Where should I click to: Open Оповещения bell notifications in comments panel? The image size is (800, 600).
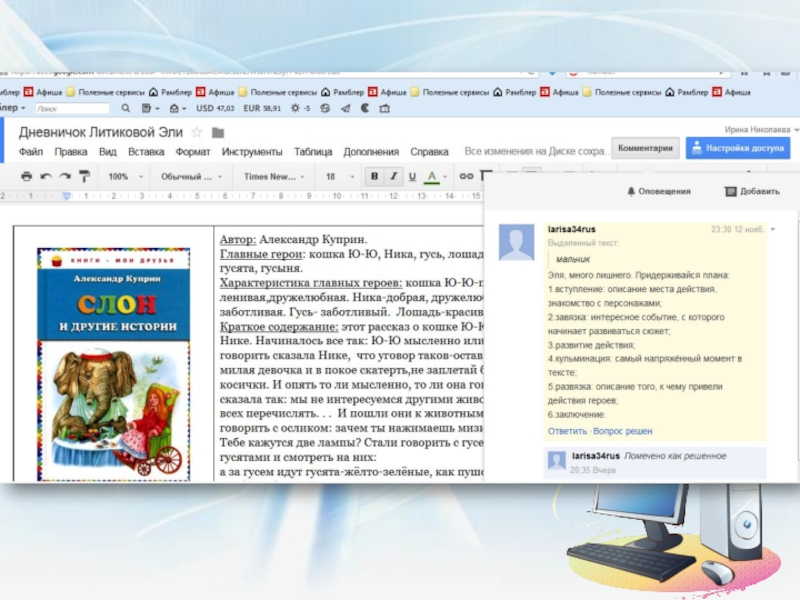pos(658,191)
